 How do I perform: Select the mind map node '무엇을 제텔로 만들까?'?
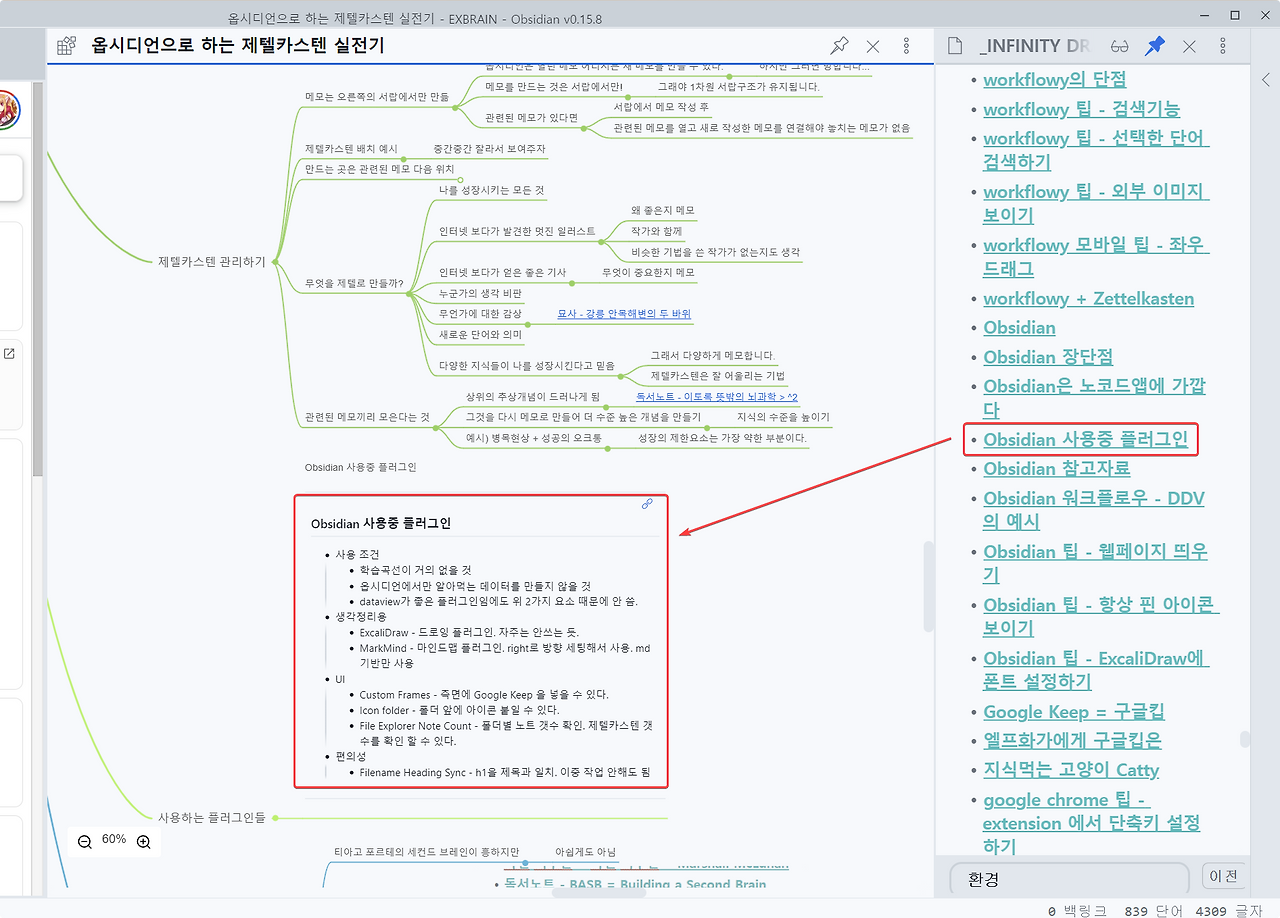click(x=354, y=284)
